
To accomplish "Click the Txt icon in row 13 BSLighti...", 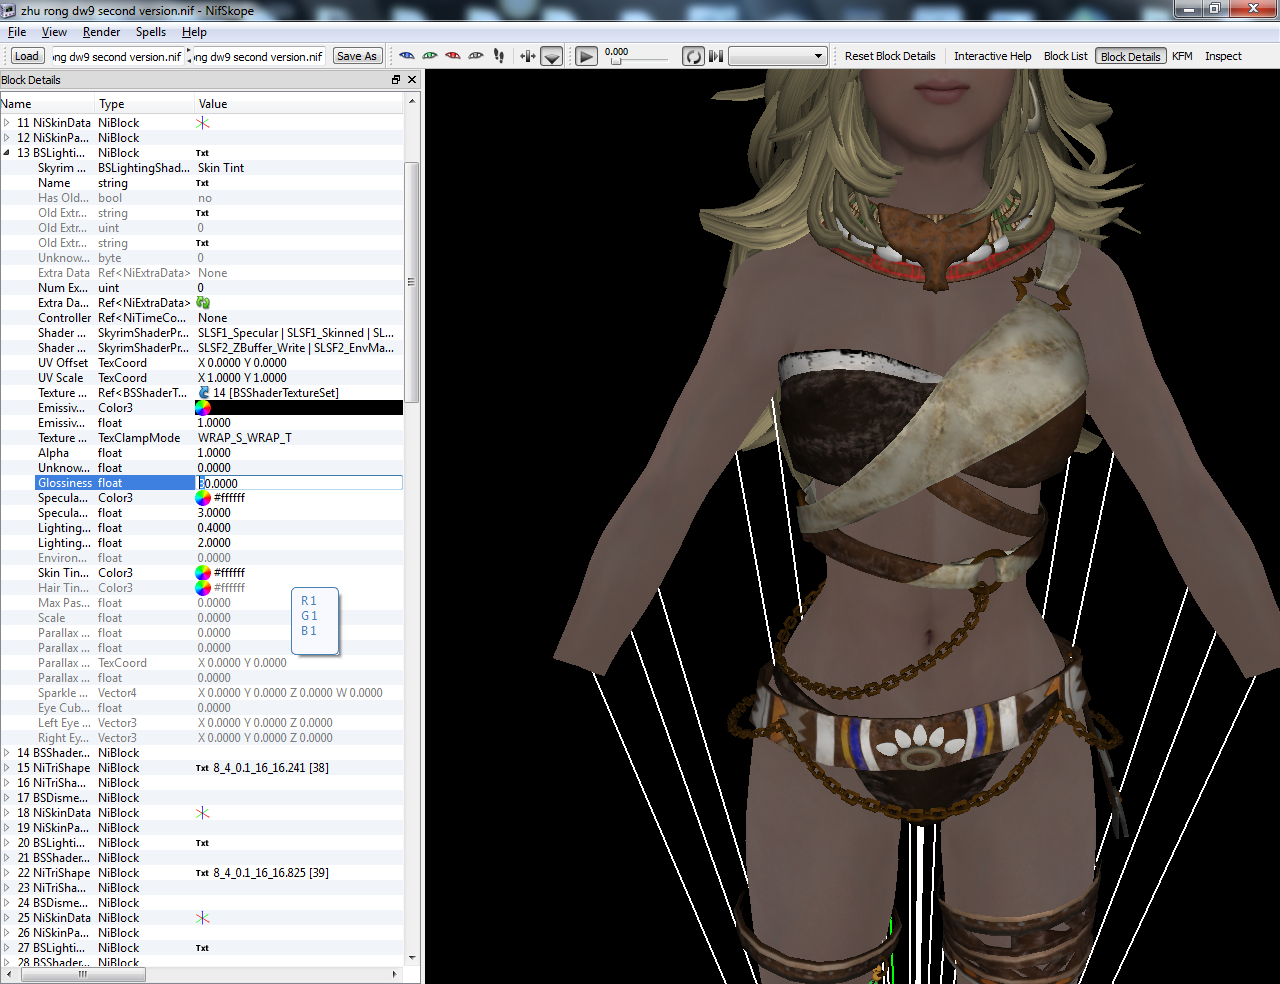I will coord(202,153).
